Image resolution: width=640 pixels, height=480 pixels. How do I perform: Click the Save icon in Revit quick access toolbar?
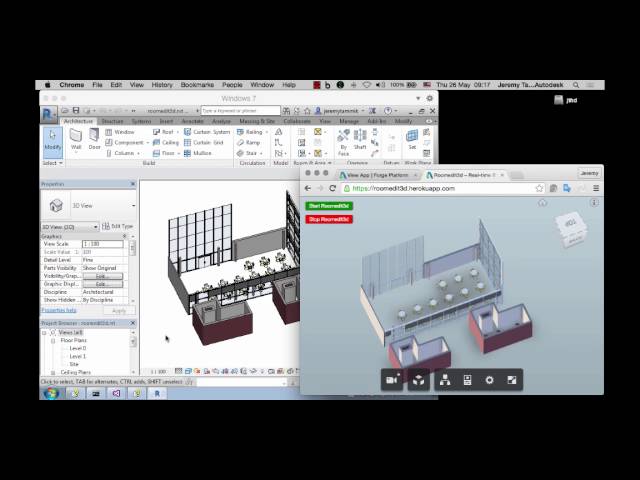click(x=76, y=111)
